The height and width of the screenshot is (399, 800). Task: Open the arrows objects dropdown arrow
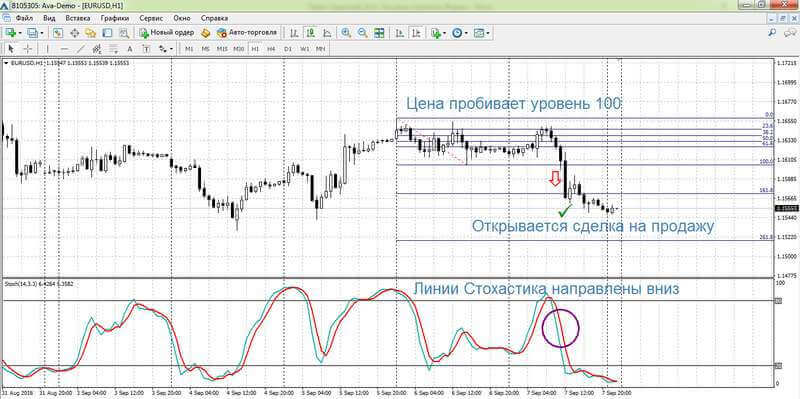point(171,48)
